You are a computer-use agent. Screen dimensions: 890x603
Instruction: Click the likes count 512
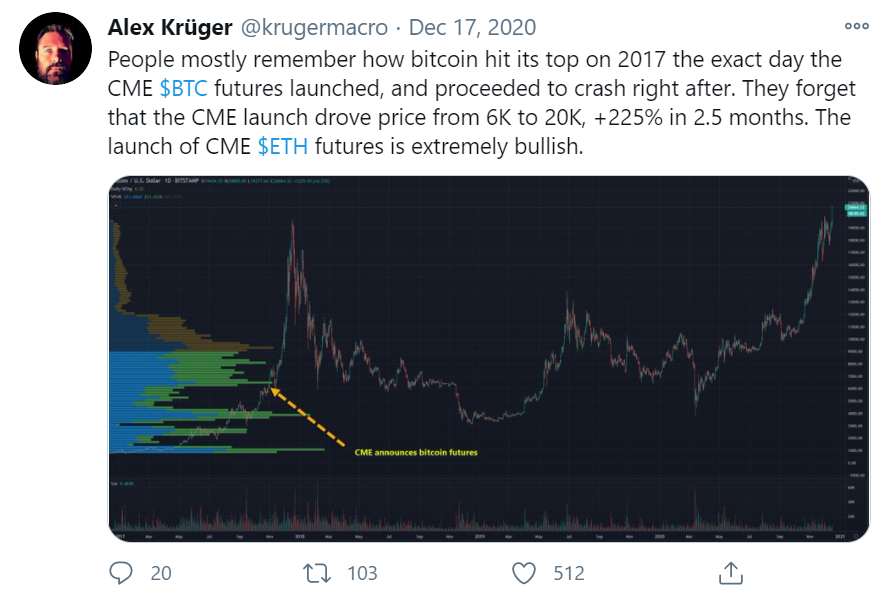[569, 573]
